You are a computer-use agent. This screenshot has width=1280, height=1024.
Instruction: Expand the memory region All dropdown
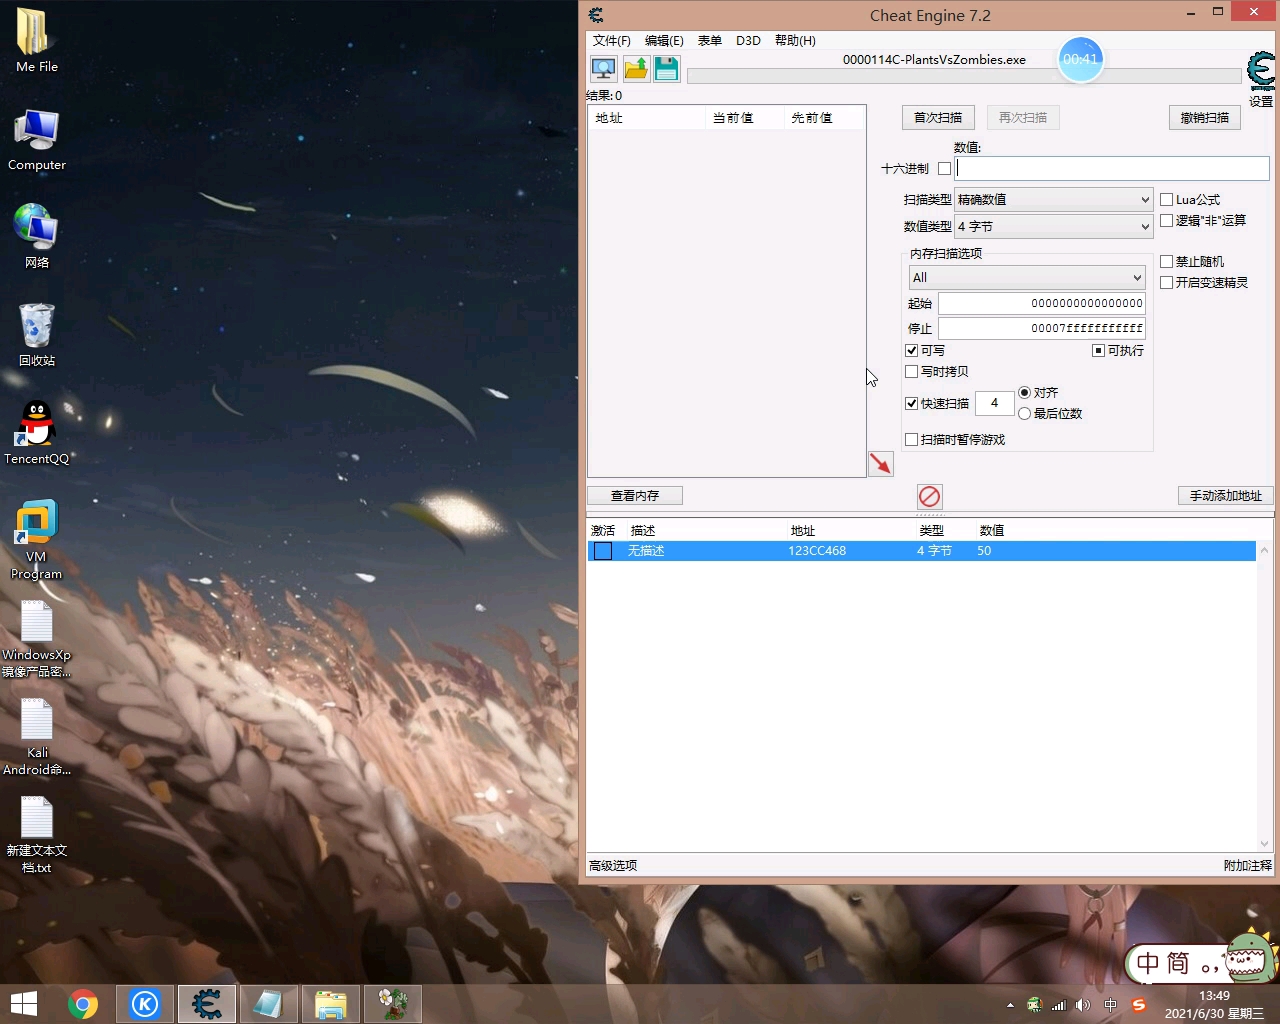pos(1027,278)
